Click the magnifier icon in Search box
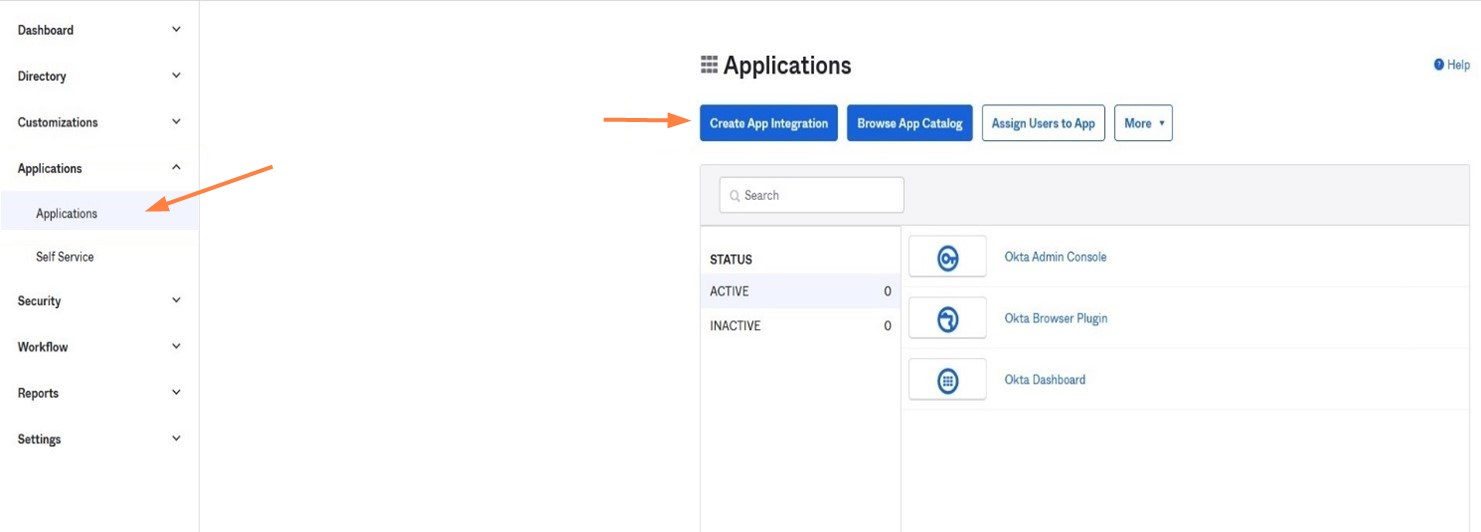The width and height of the screenshot is (1481, 532). pos(735,196)
